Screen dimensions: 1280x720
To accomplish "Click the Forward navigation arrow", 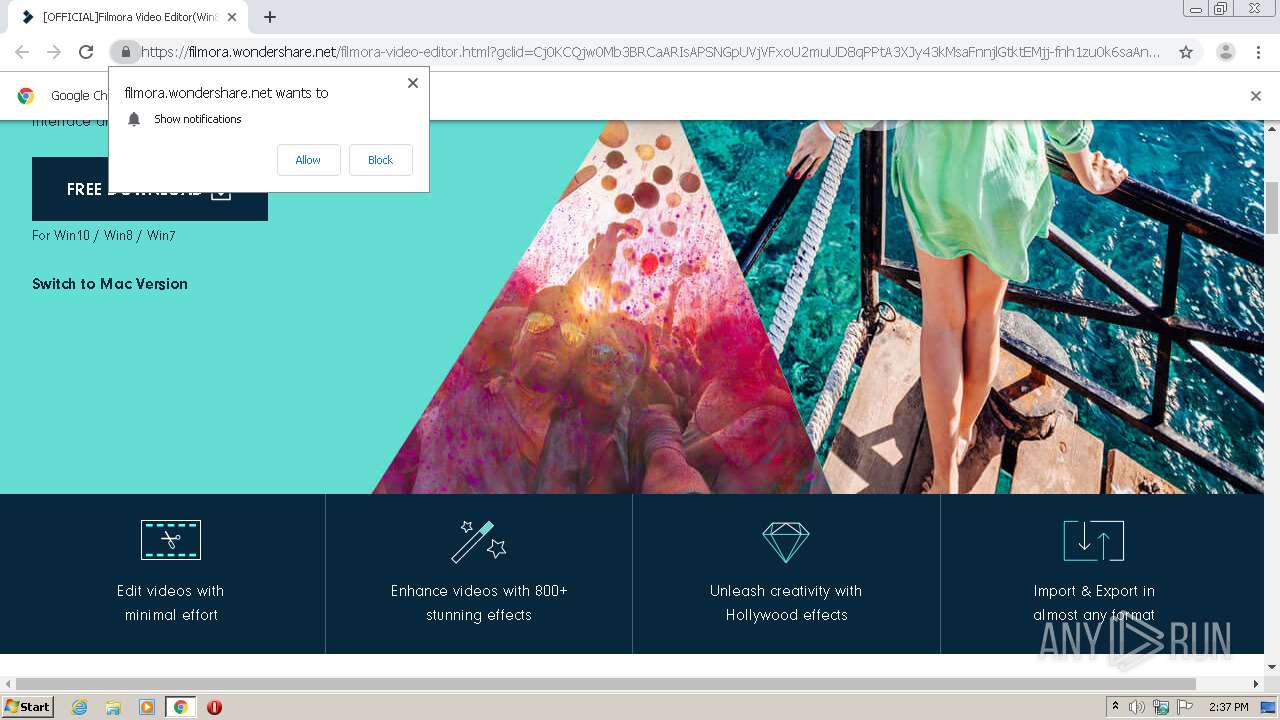I will [x=54, y=52].
